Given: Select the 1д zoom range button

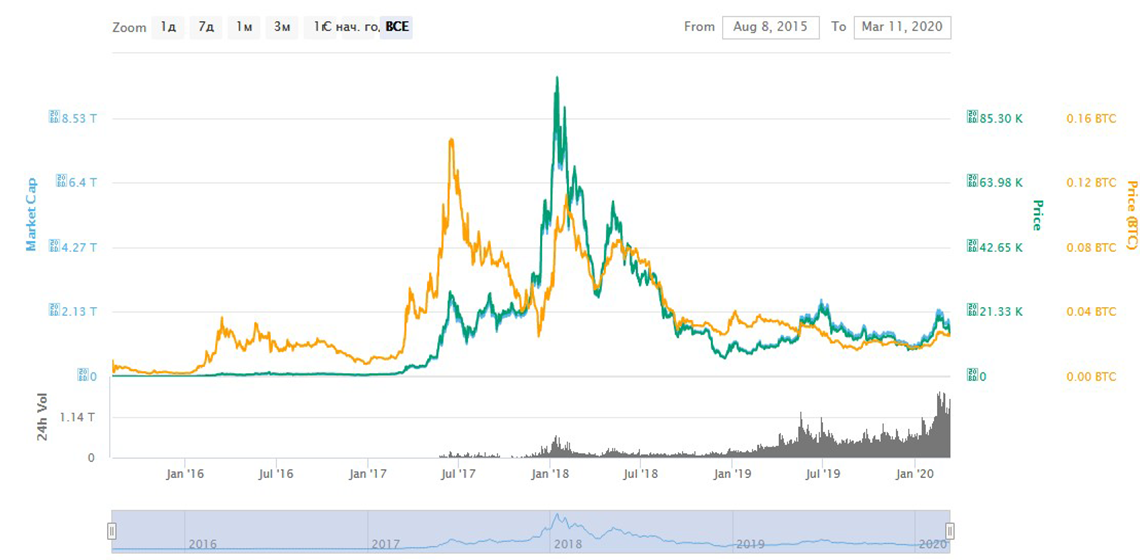Looking at the screenshot, I should coord(168,27).
